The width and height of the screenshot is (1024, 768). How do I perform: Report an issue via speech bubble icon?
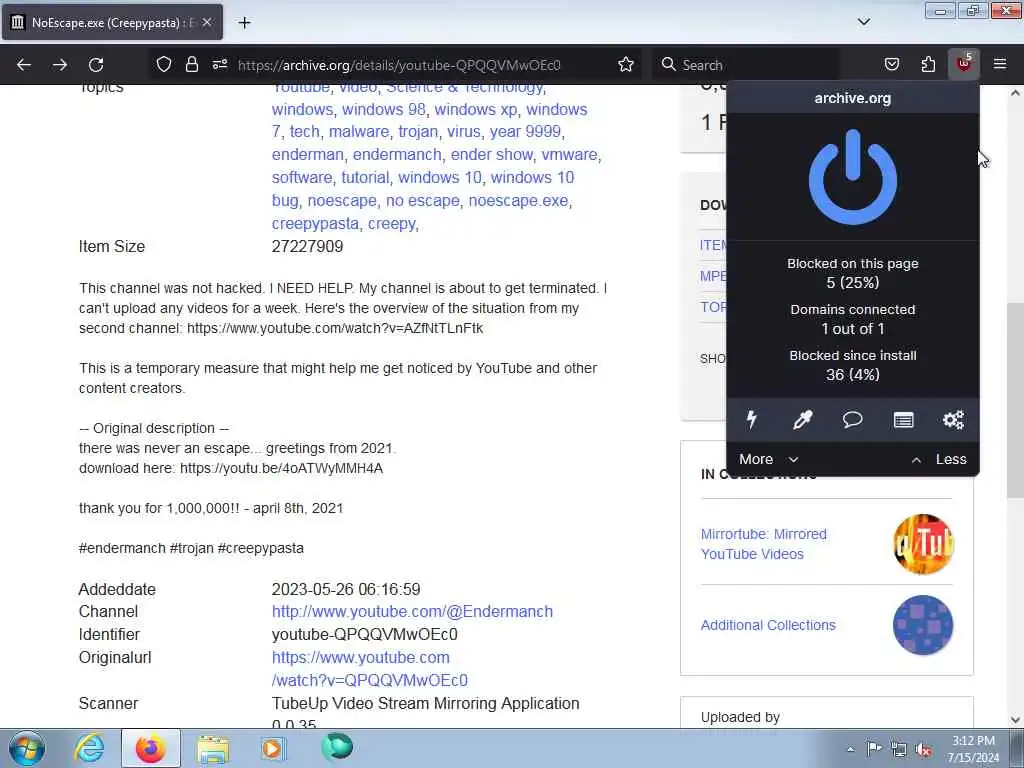pyautogui.click(x=852, y=419)
